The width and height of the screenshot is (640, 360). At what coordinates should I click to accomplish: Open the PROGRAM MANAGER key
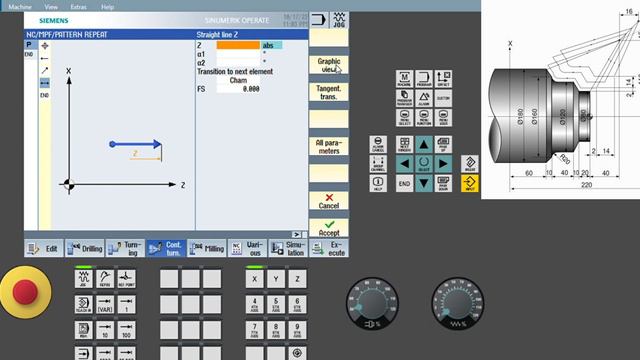click(404, 98)
